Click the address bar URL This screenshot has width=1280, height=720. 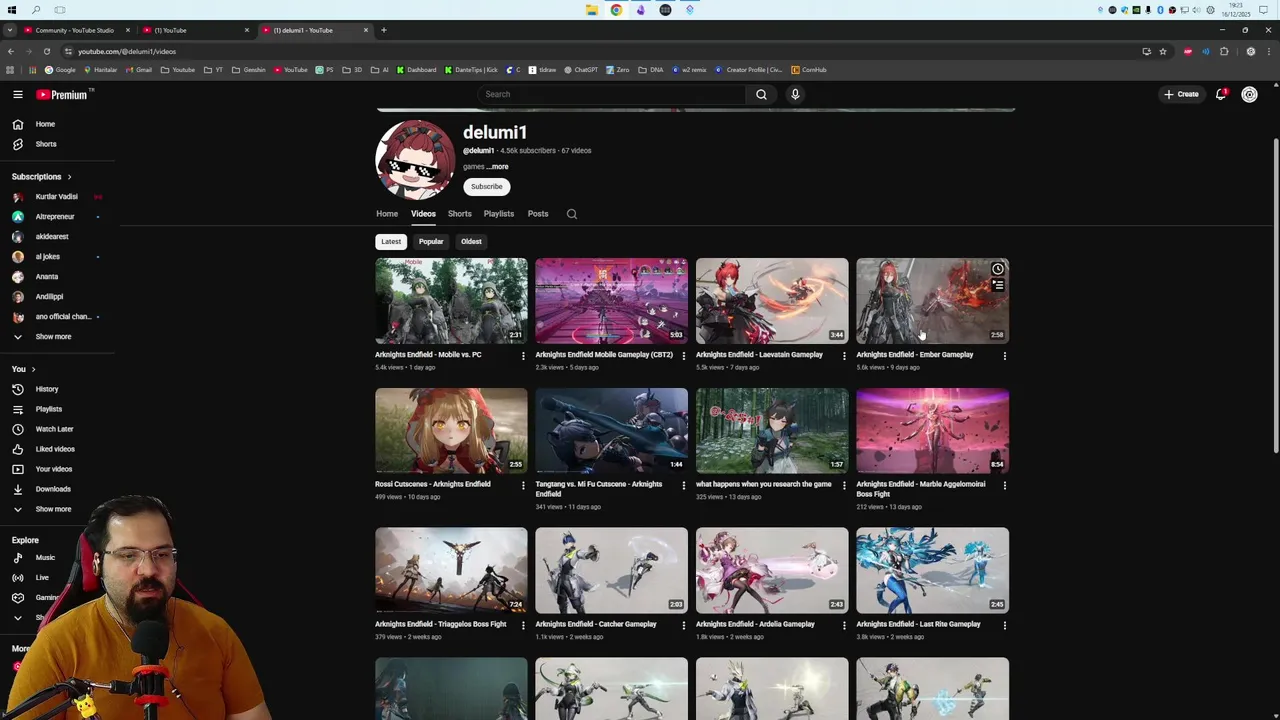click(x=127, y=51)
